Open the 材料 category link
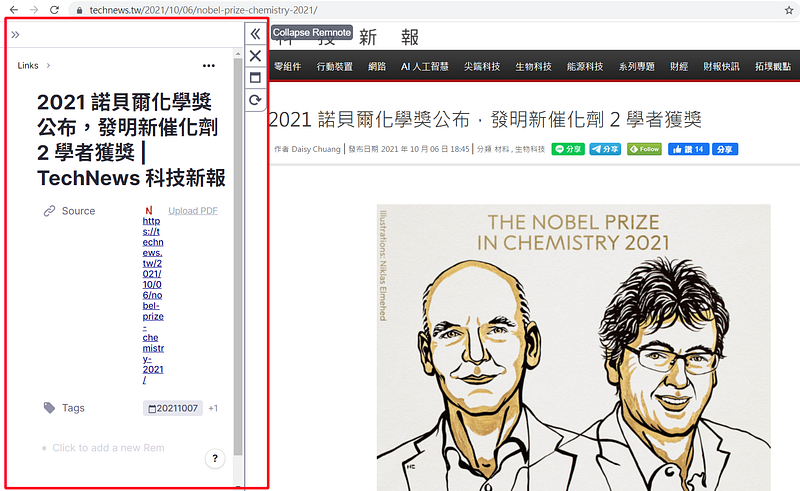Screen dimensions: 800x491 pos(502,149)
